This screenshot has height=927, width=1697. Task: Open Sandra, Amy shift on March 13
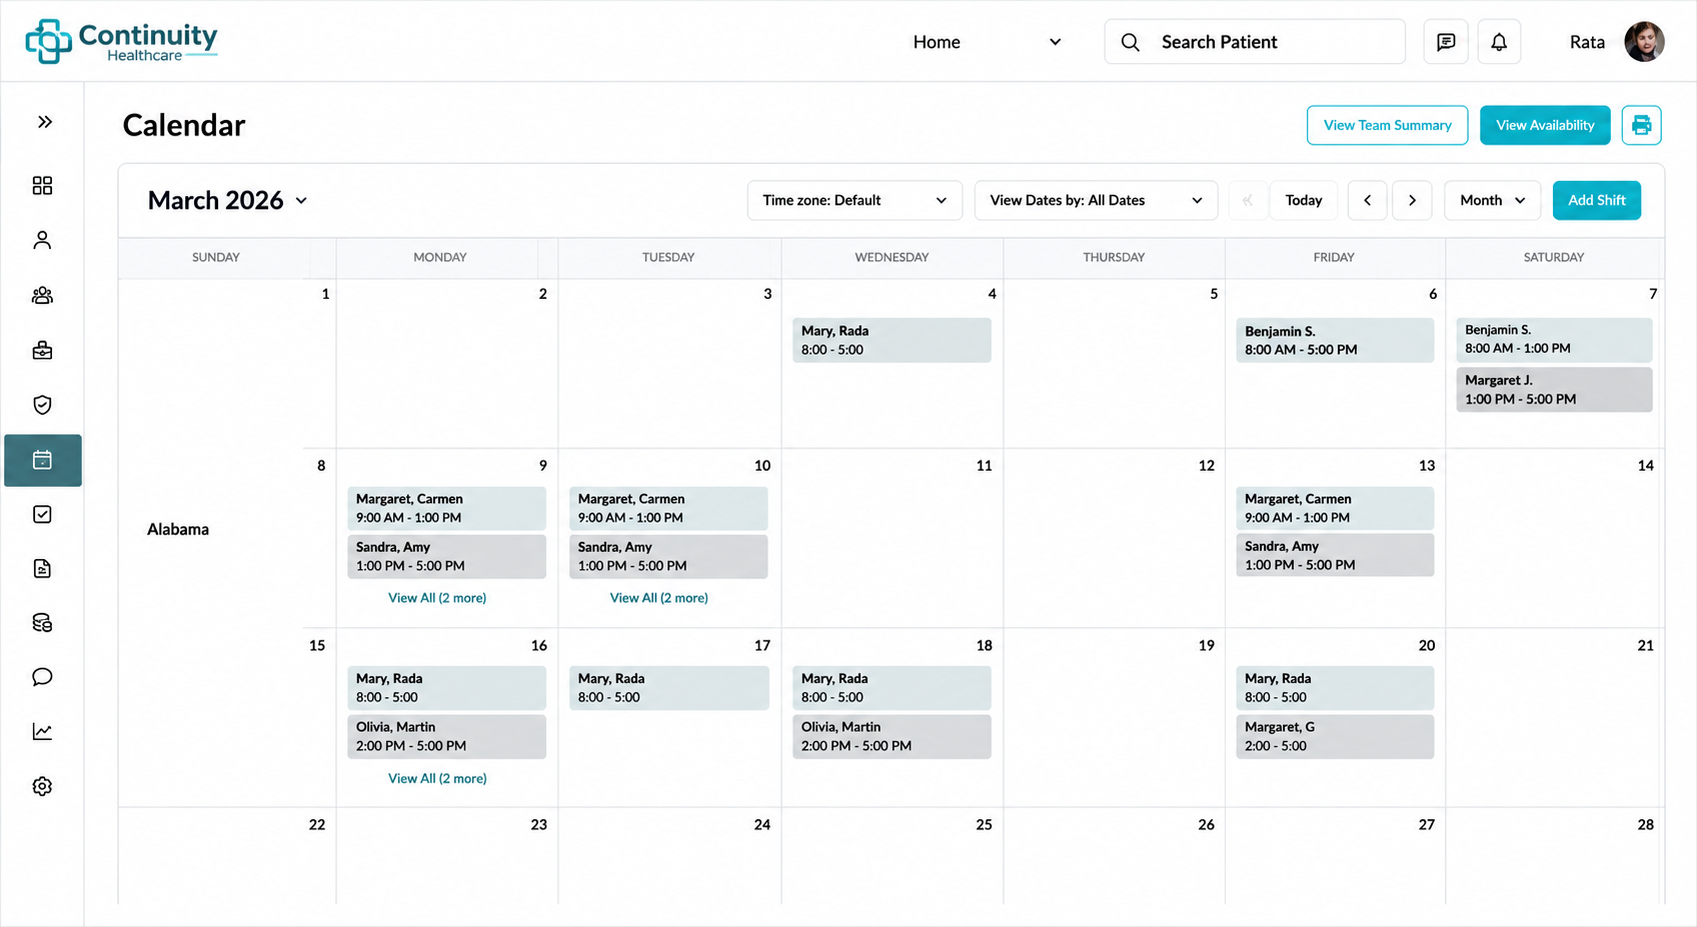1335,555
